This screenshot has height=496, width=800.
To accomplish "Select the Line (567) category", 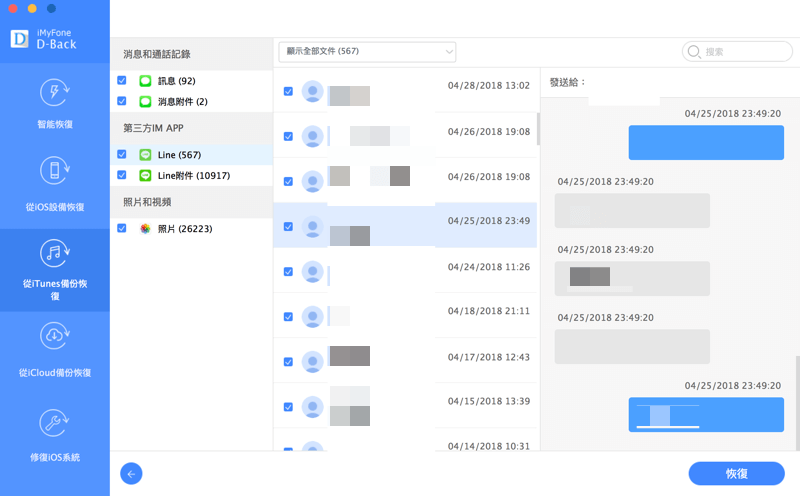I will (x=179, y=155).
